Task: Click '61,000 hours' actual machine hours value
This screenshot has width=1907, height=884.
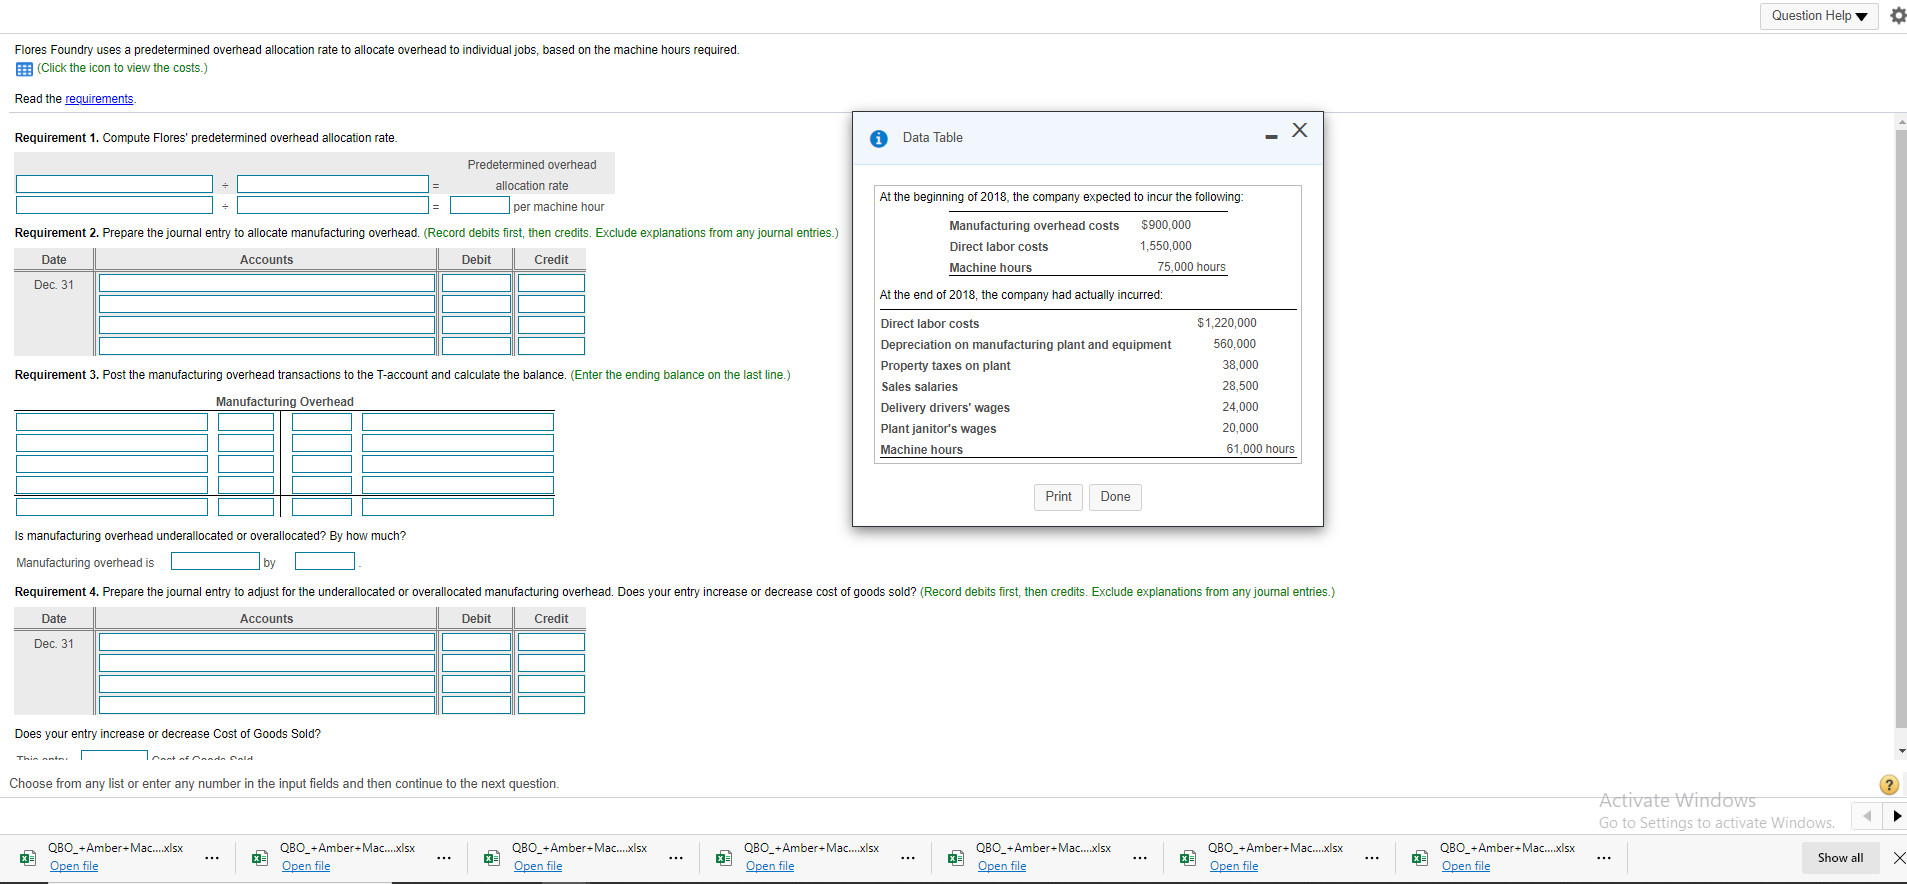Action: [1260, 449]
